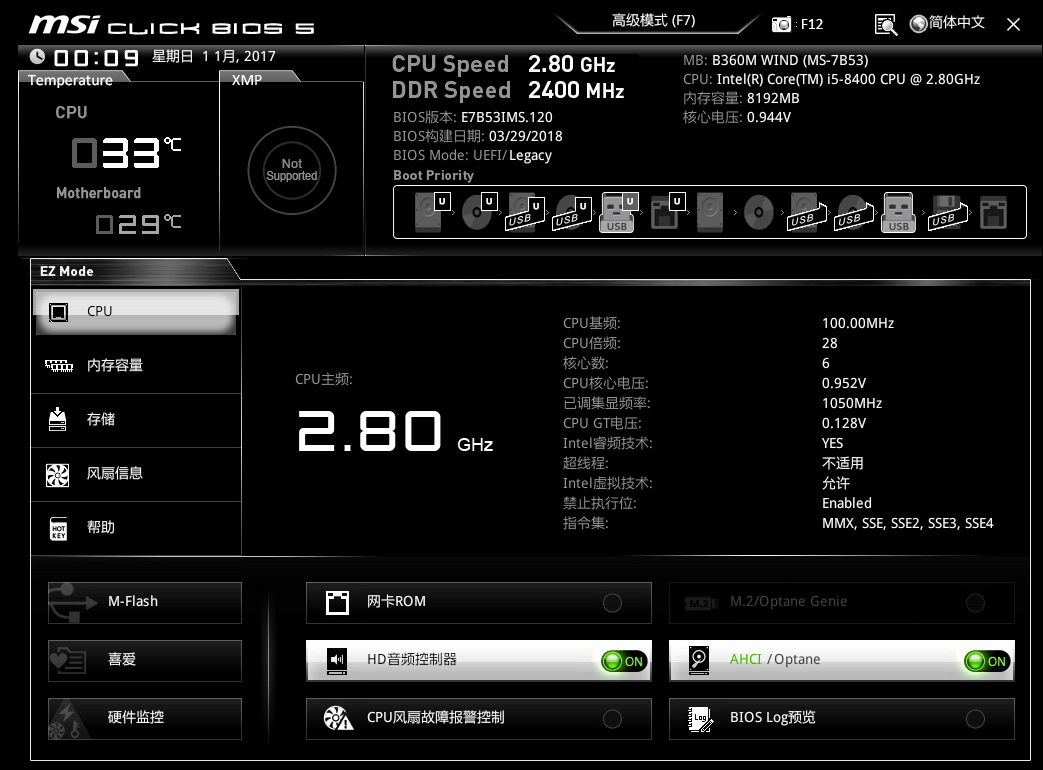Click the BIOS build date 03/29/2018
The image size is (1043, 770).
(x=525, y=136)
